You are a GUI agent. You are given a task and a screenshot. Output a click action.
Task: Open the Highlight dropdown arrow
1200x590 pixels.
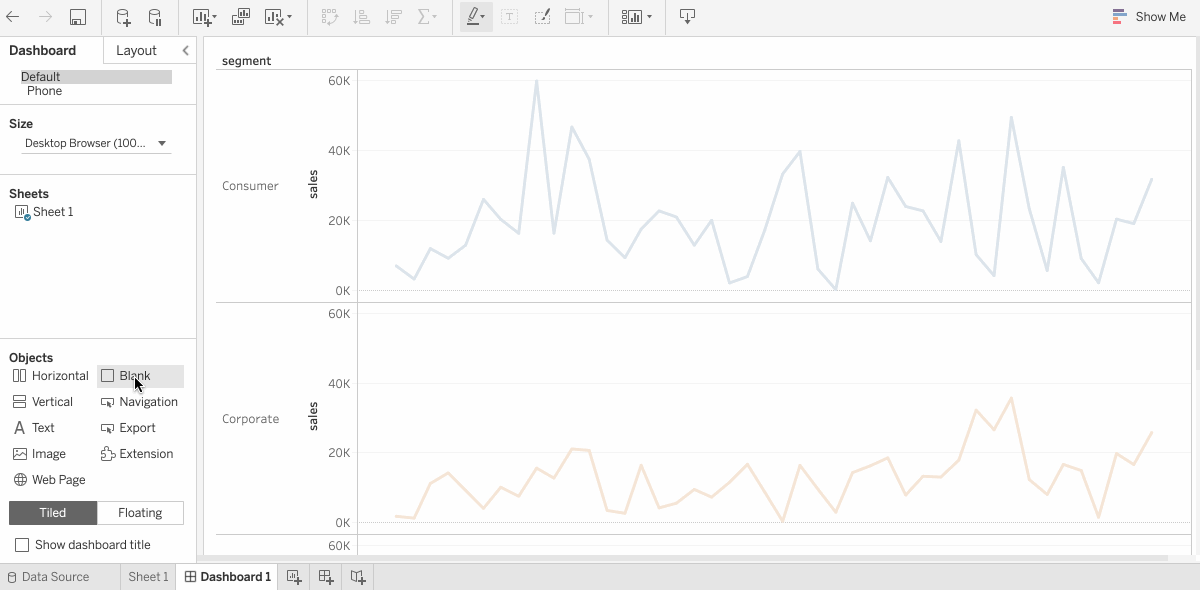click(484, 17)
